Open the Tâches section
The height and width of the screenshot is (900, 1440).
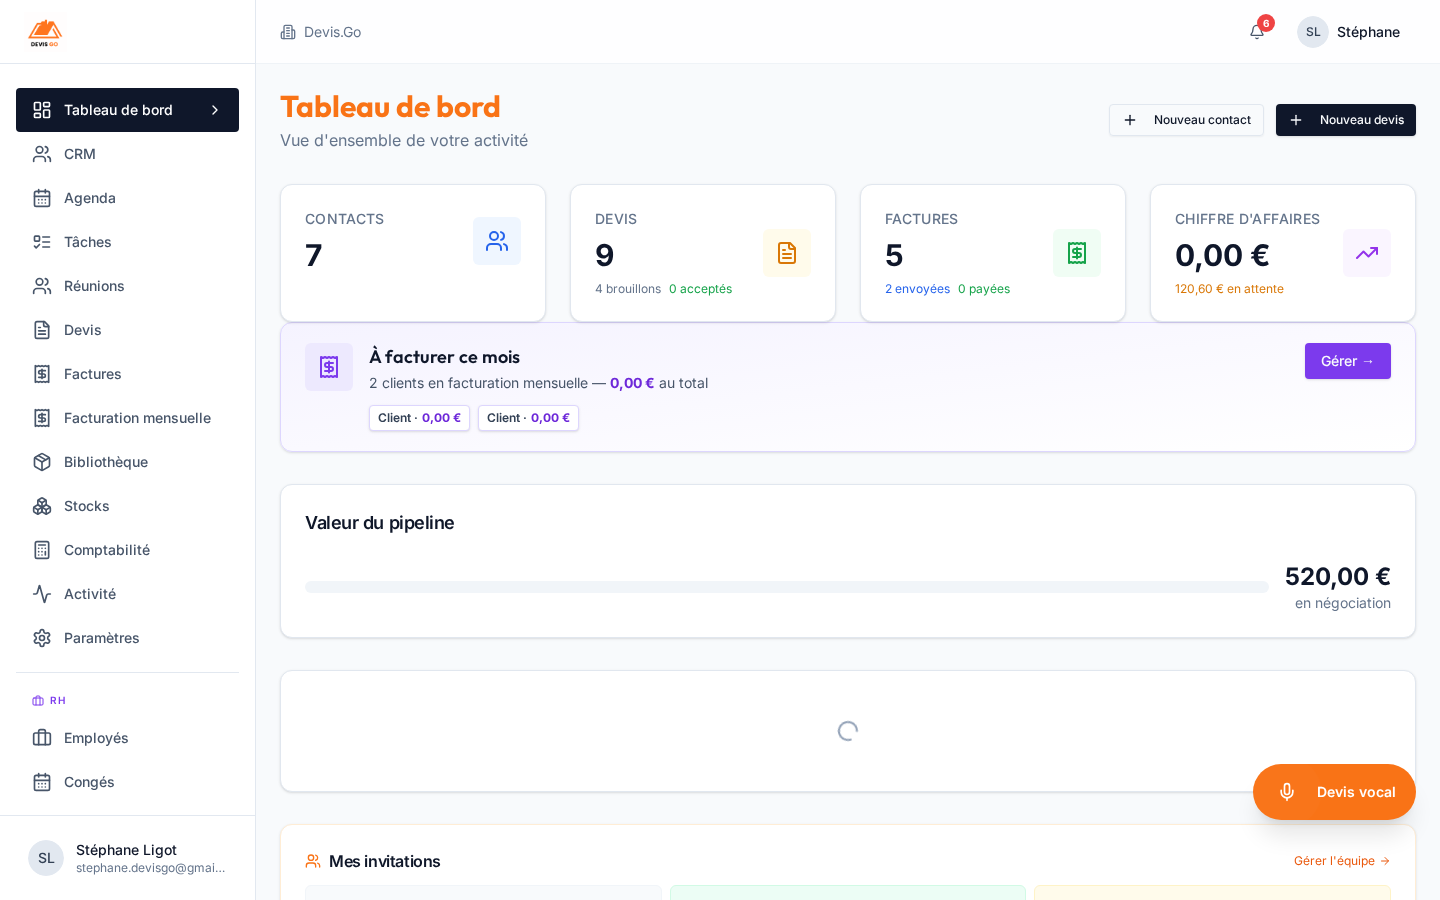tap(127, 242)
